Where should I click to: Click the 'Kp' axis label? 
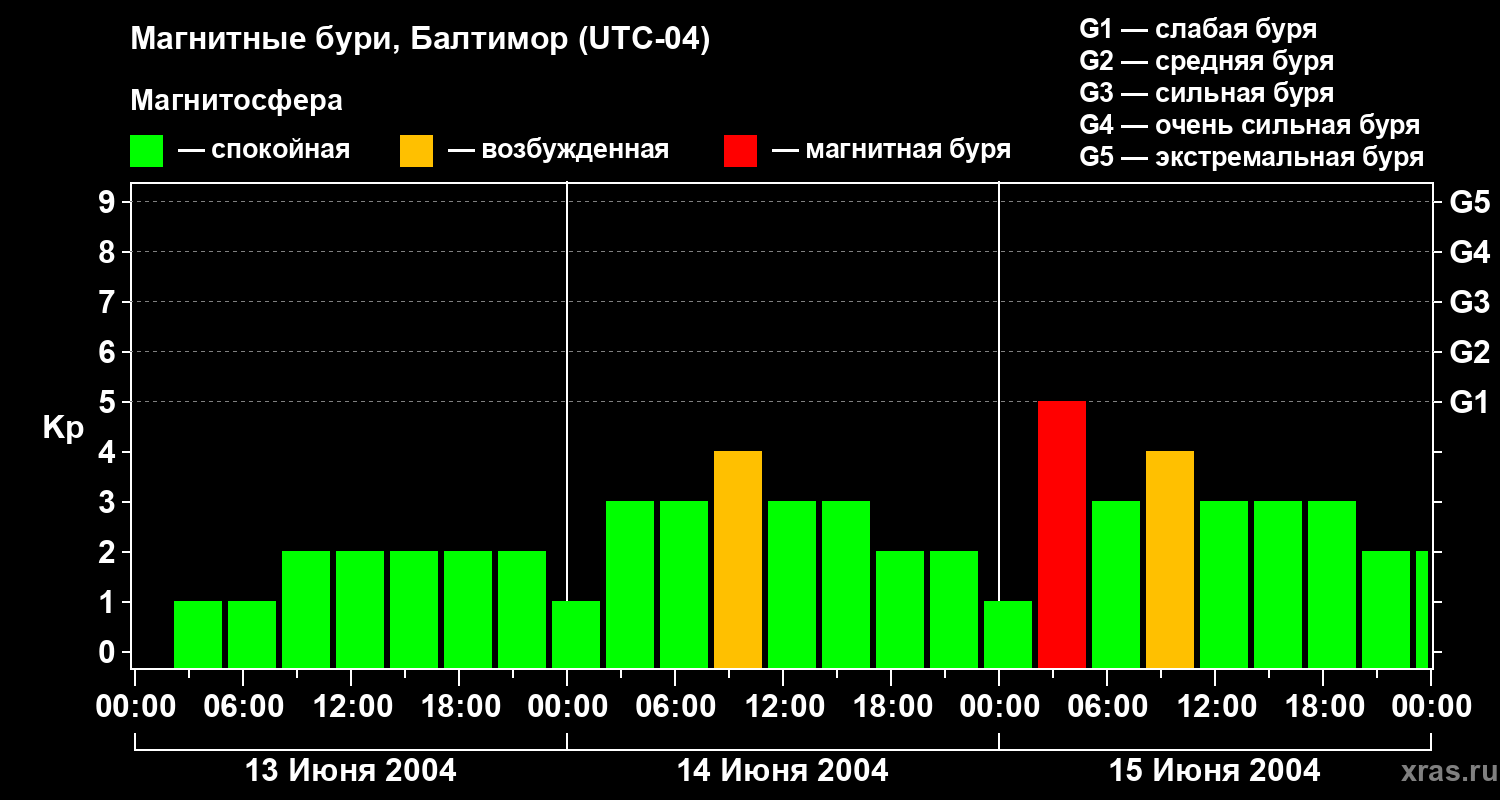(63, 428)
